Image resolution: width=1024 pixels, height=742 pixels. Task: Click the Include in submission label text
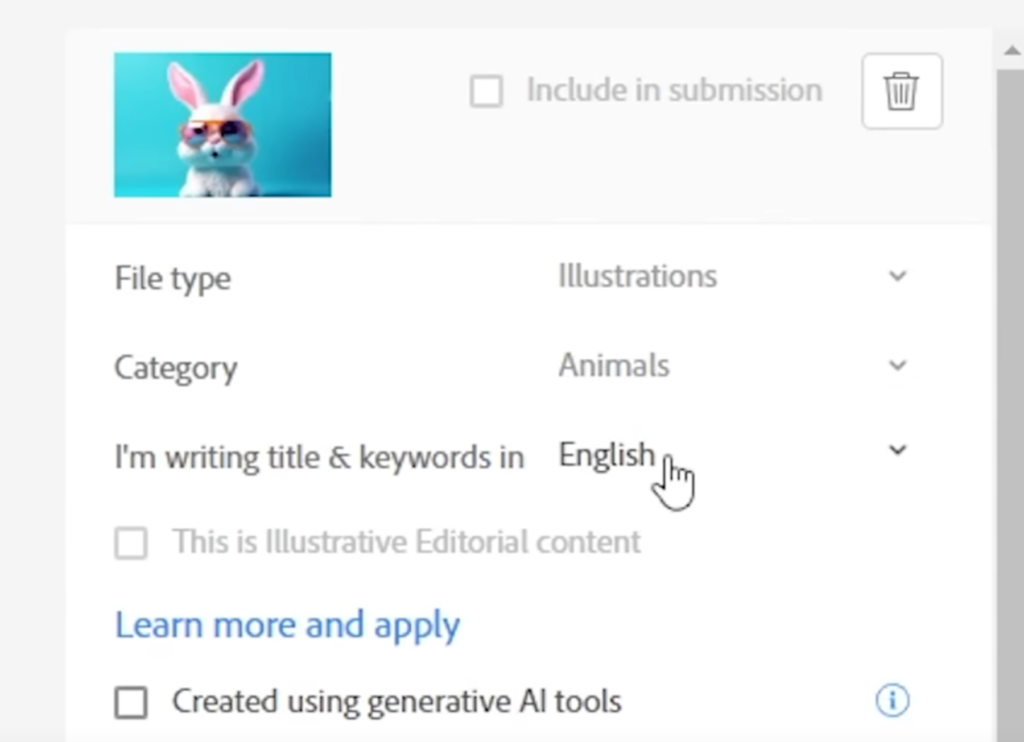(x=674, y=90)
